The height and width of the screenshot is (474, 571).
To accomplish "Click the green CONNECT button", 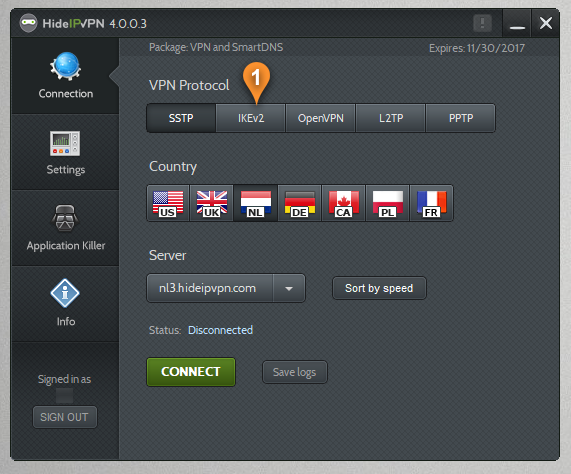I will point(191,372).
